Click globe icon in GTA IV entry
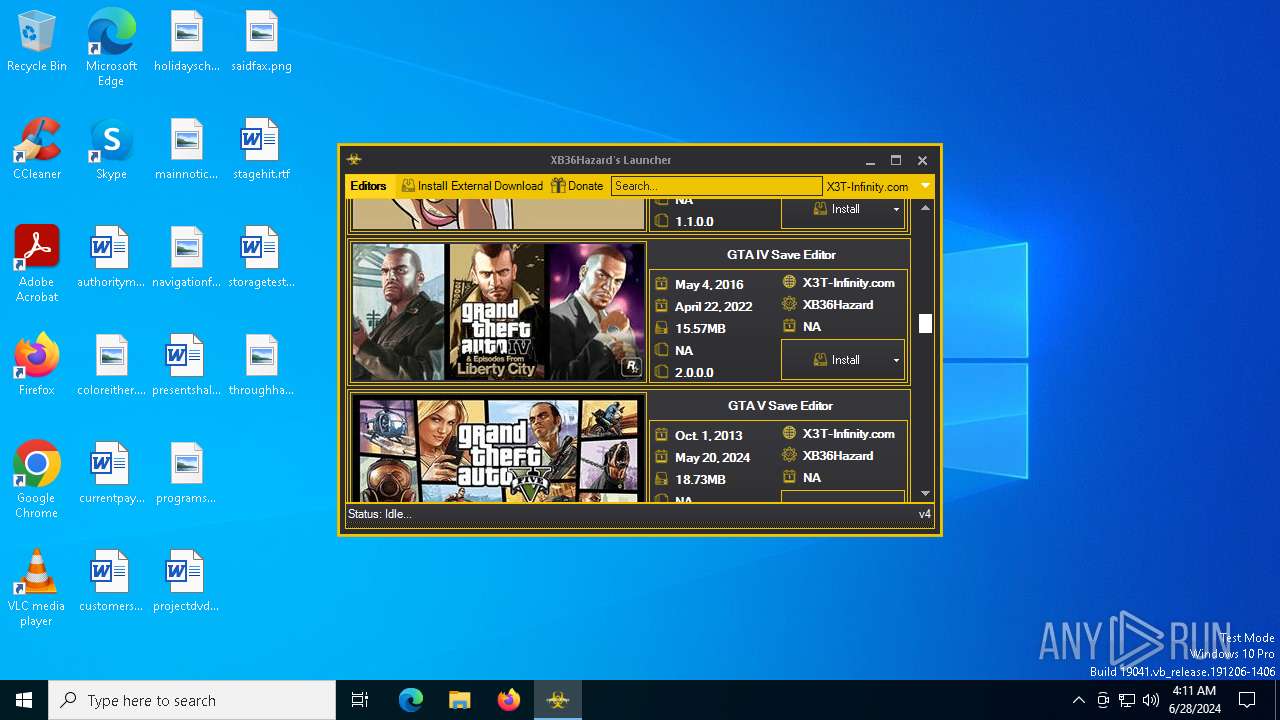The width and height of the screenshot is (1280, 720). coord(789,282)
